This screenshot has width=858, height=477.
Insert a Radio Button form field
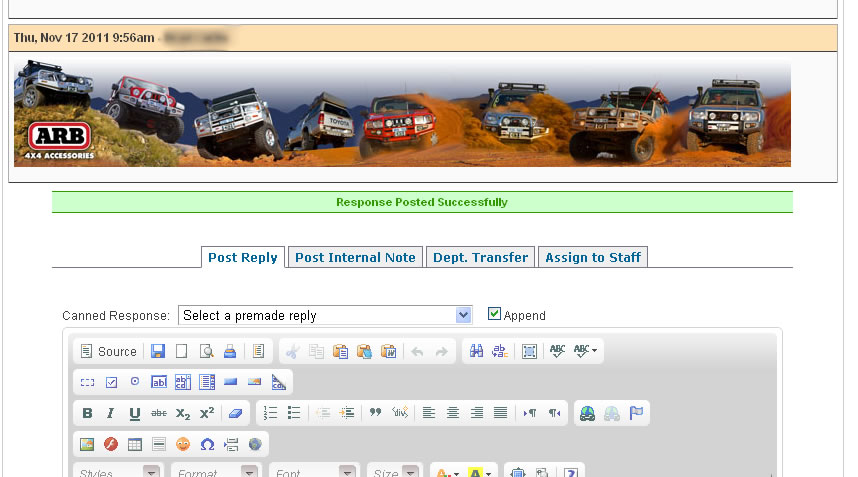pos(135,382)
